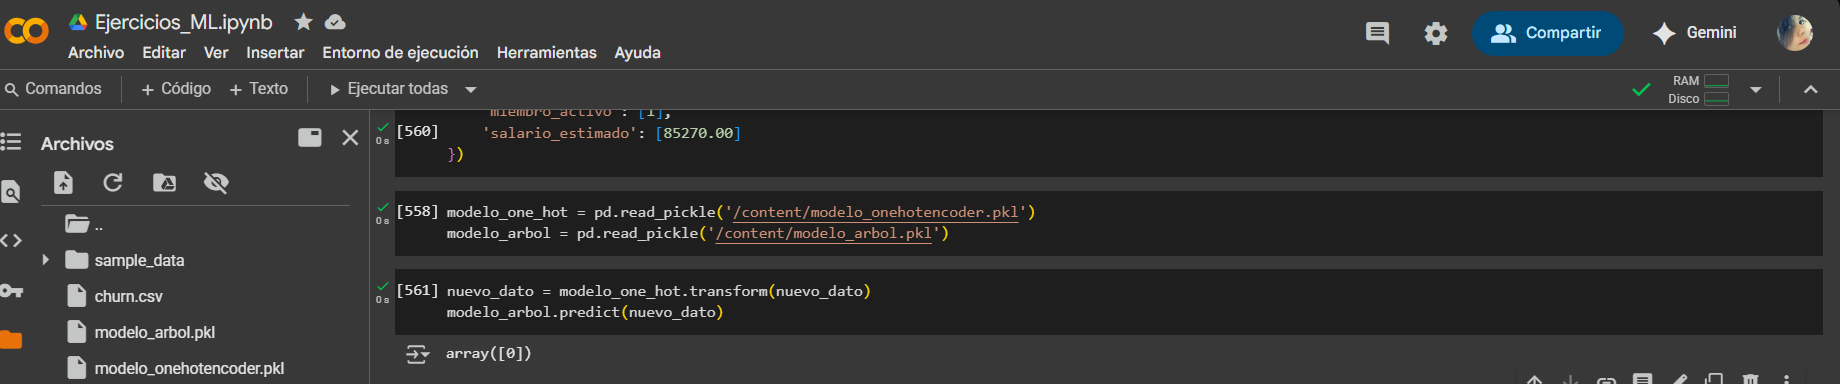Expand the sample_data folder
The image size is (1840, 384).
click(45, 260)
